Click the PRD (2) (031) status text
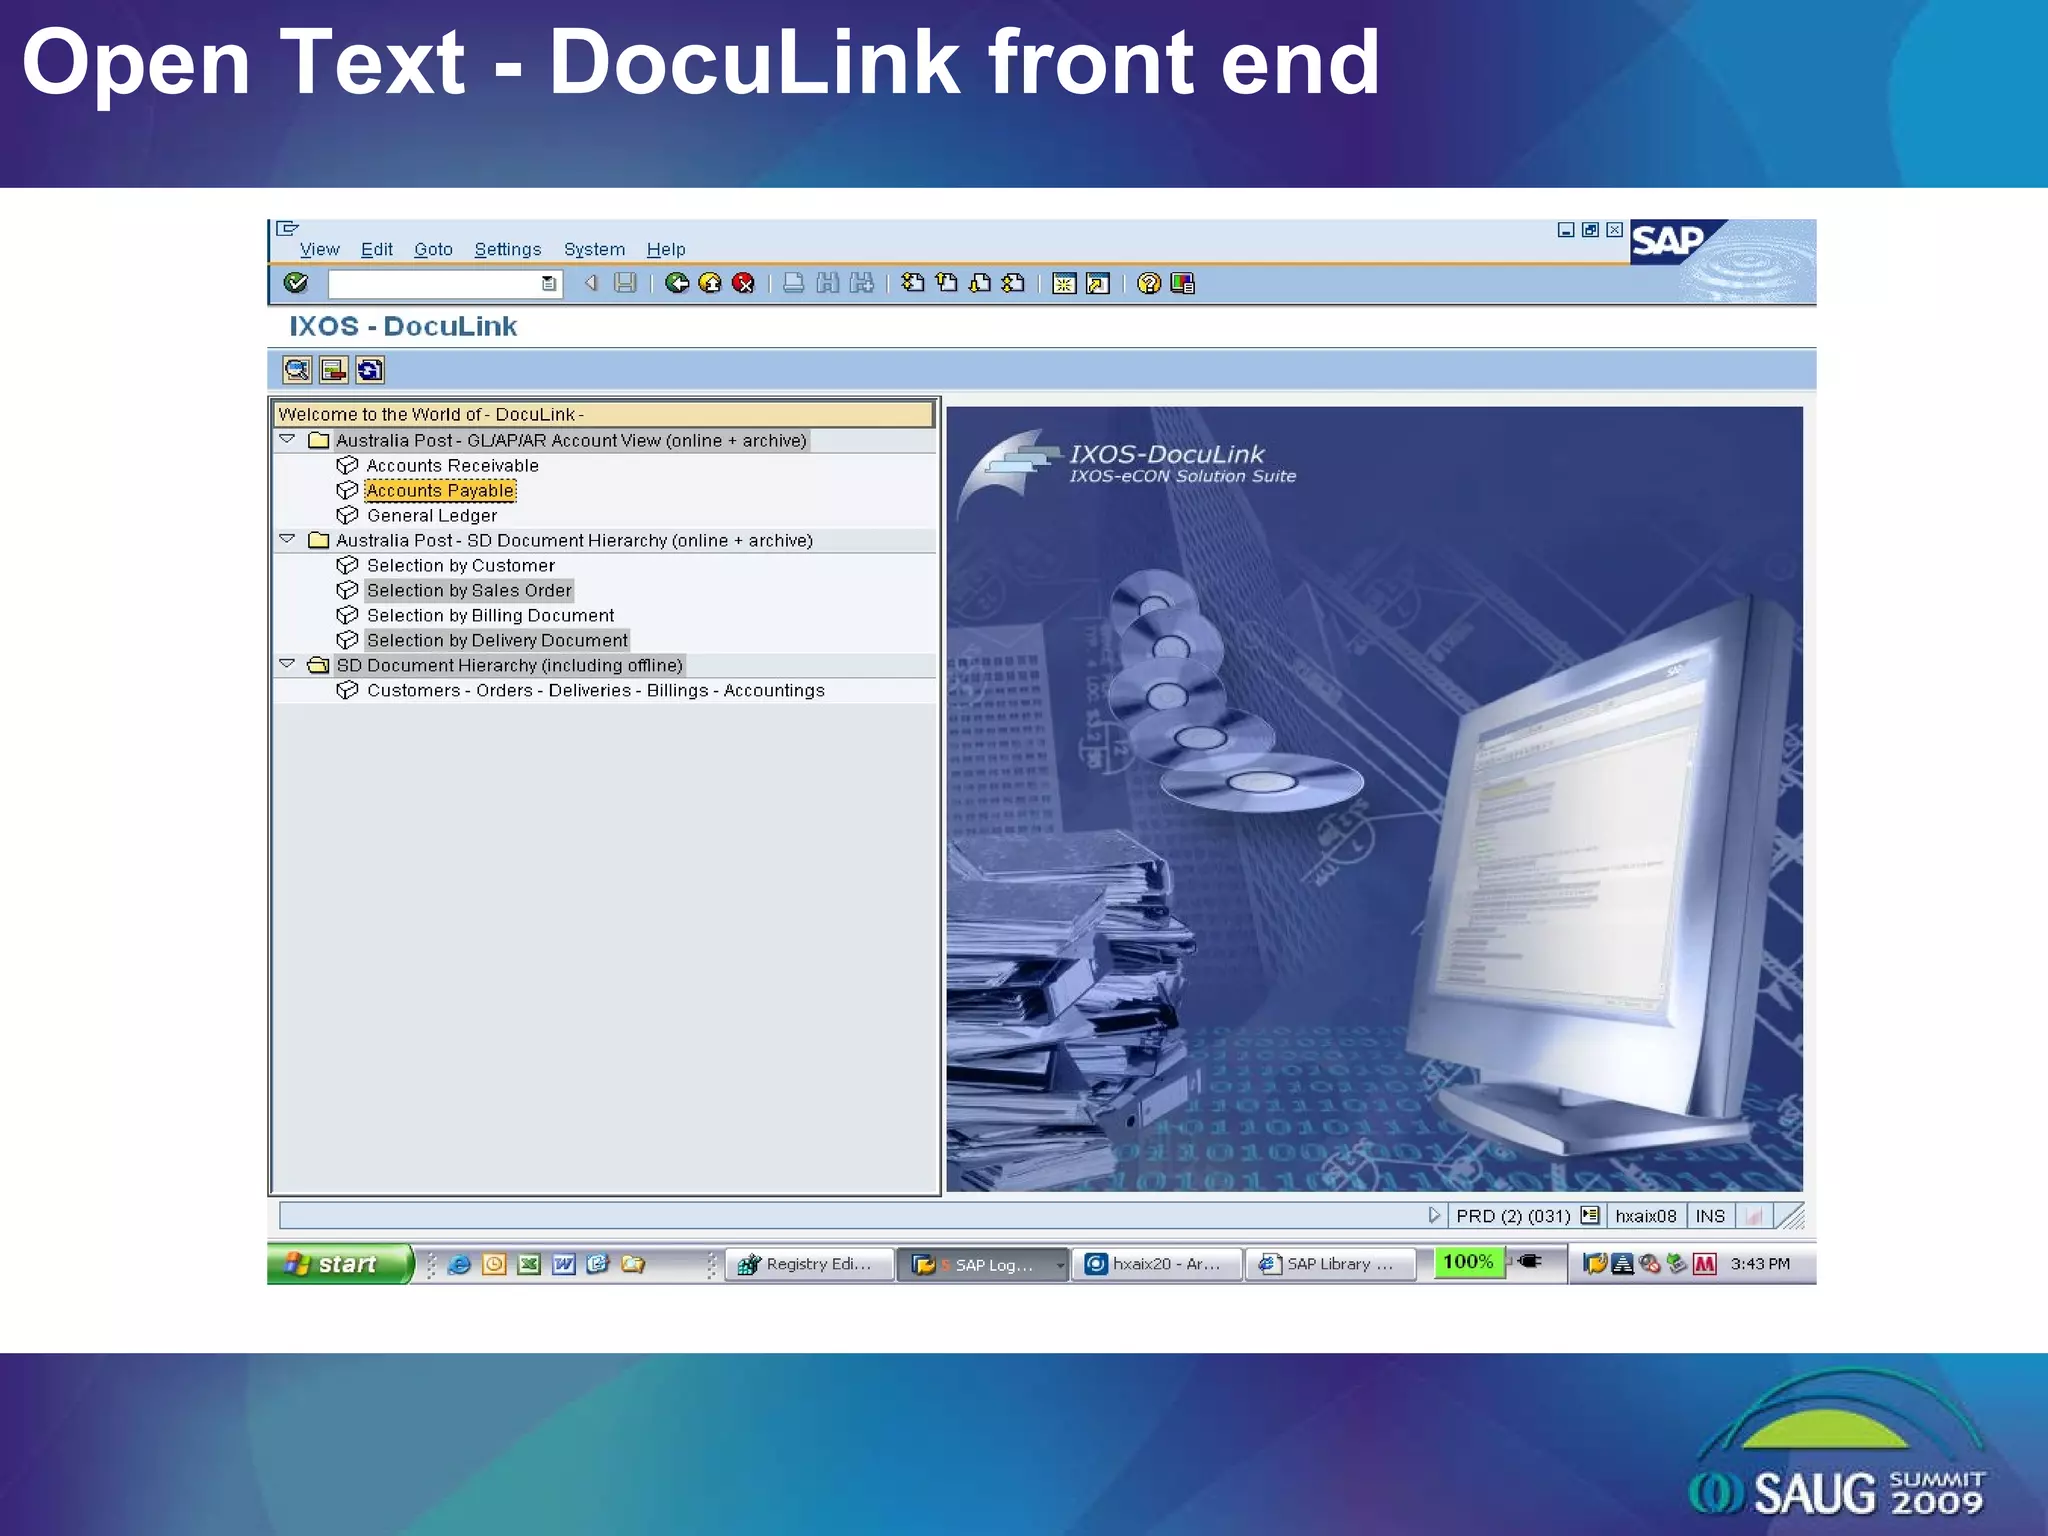 (x=1513, y=1216)
